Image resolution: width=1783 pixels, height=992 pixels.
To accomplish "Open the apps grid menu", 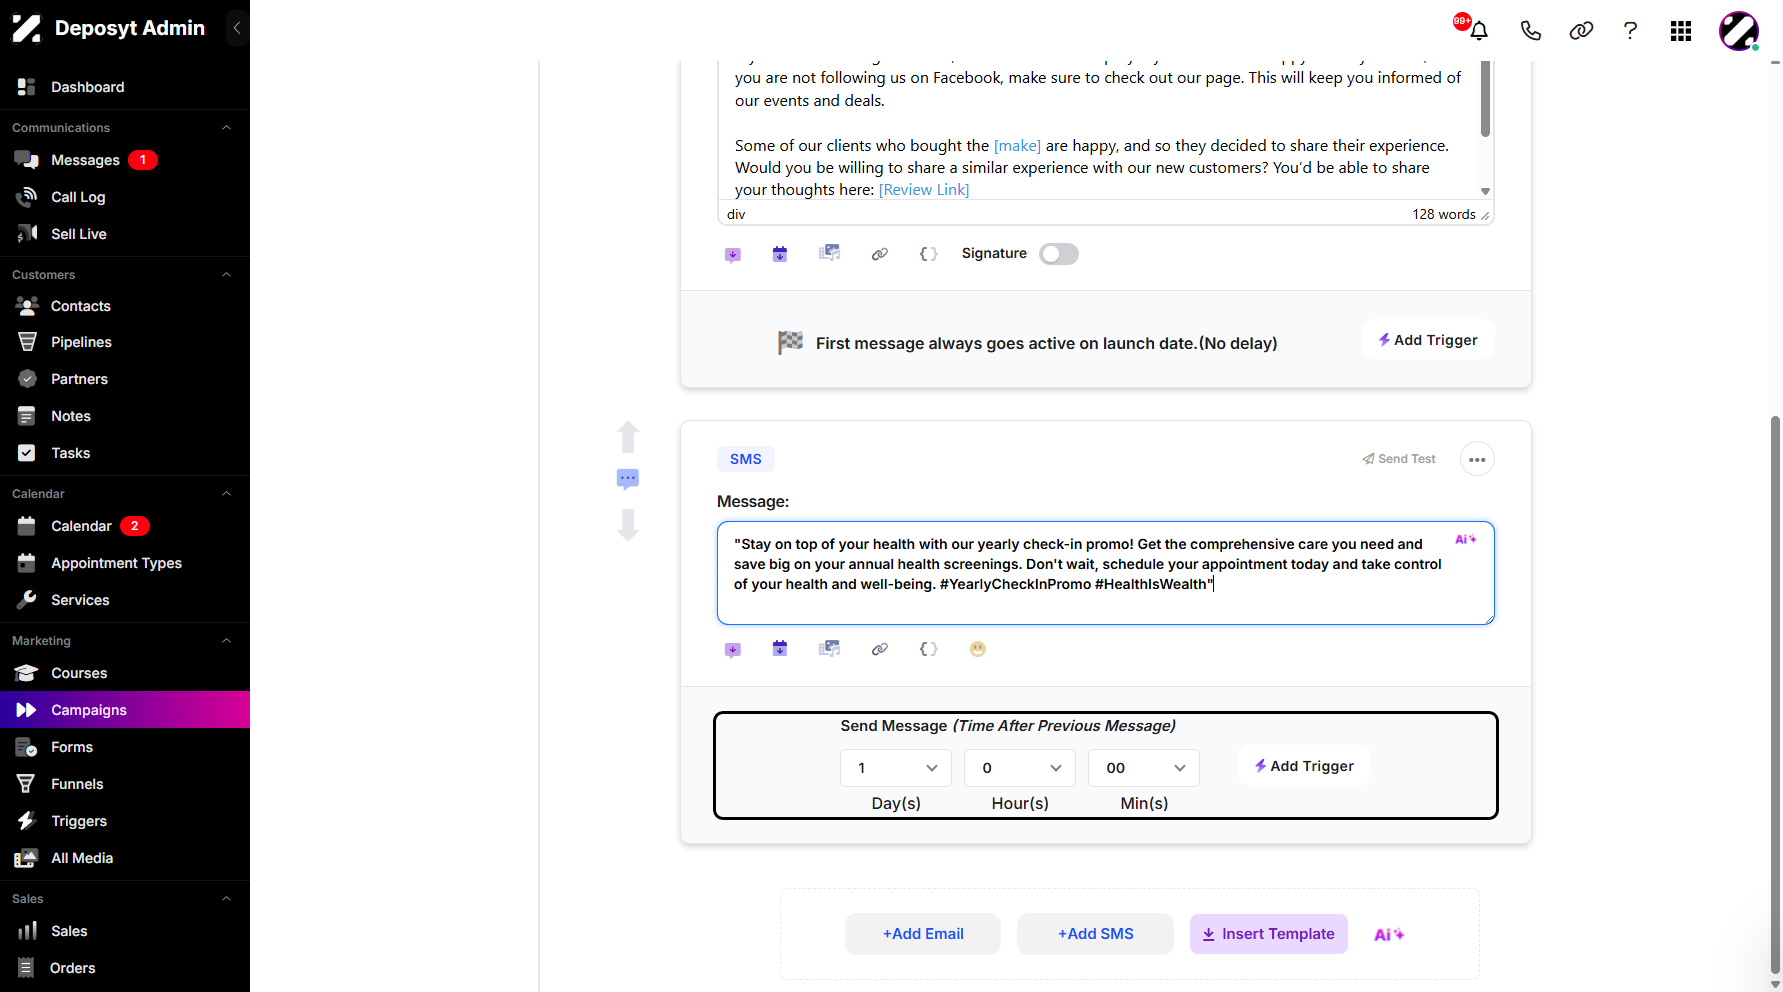I will (1681, 31).
